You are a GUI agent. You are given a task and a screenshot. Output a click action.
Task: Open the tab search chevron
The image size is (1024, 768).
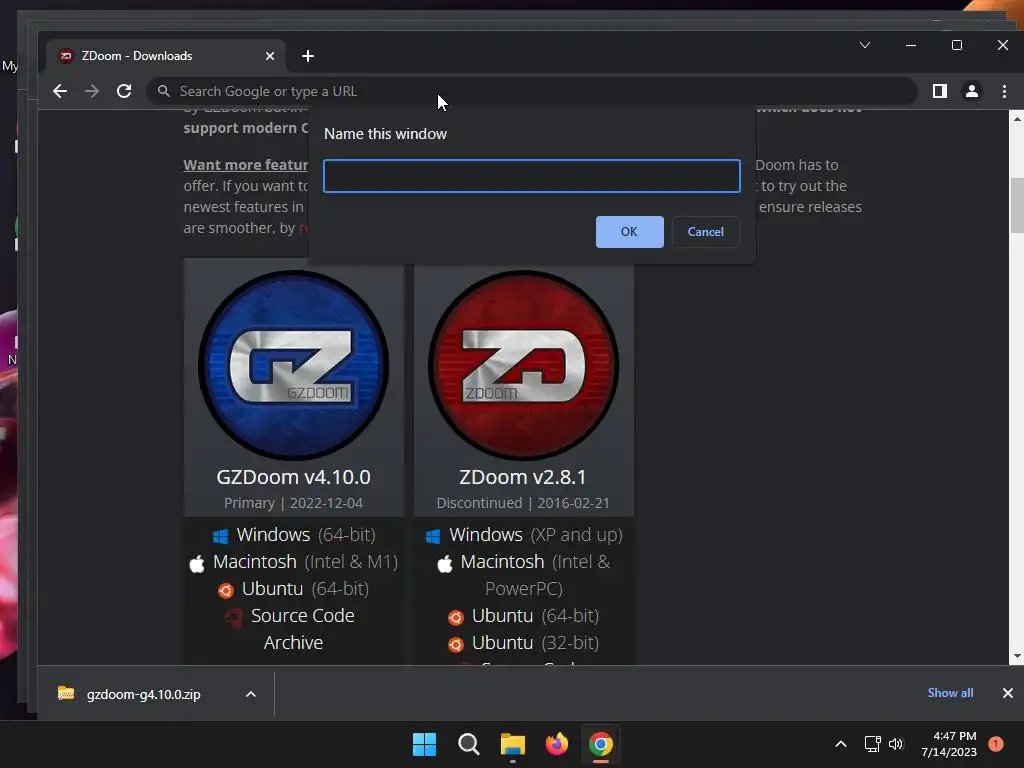[865, 45]
